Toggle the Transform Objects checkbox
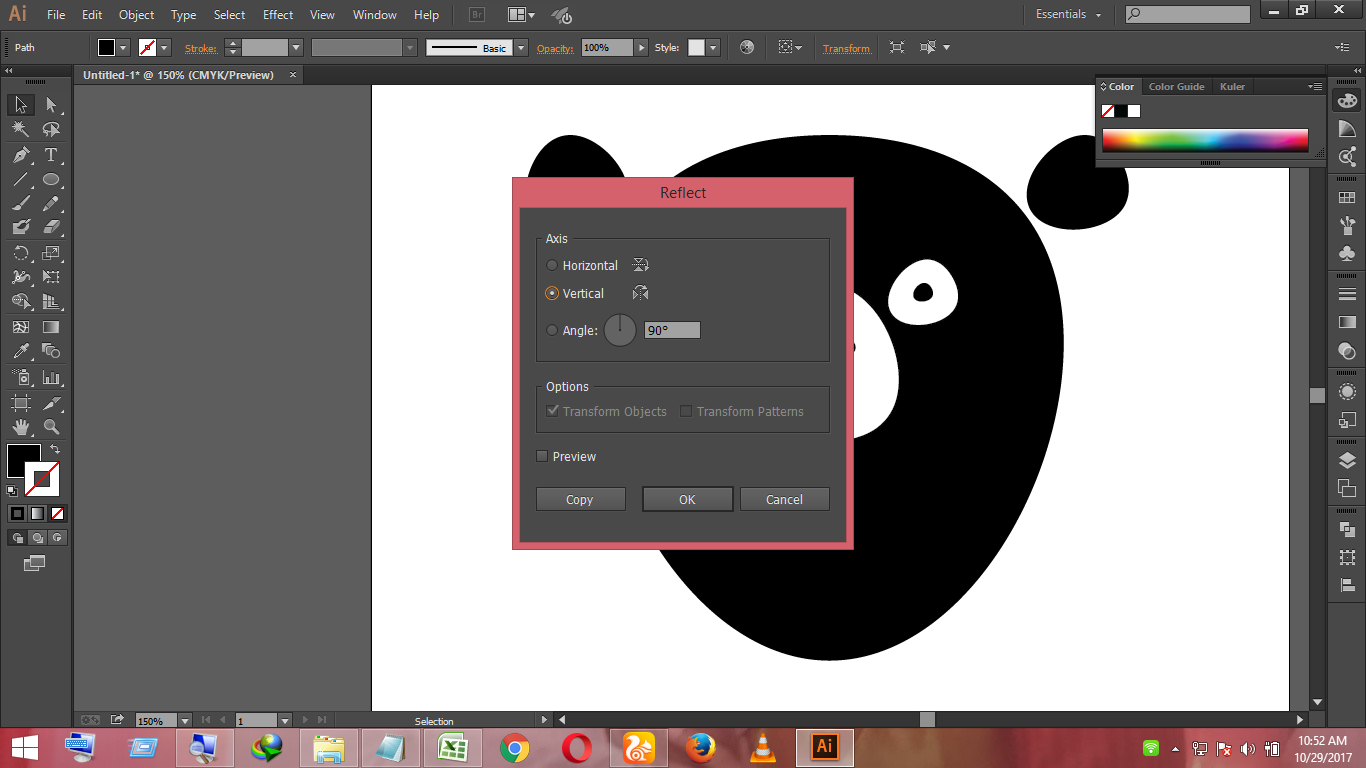Screen dimensions: 1366x768 coord(552,411)
